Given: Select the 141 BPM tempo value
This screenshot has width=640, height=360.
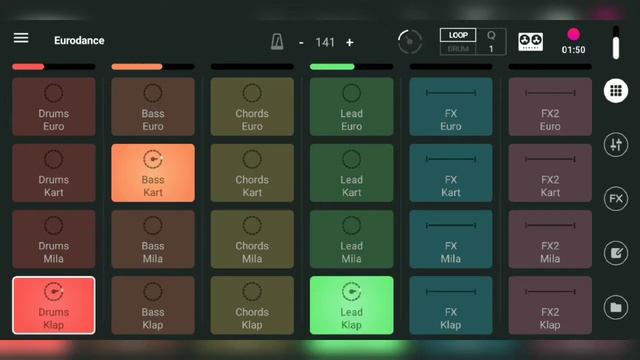Looking at the screenshot, I should pyautogui.click(x=325, y=42).
